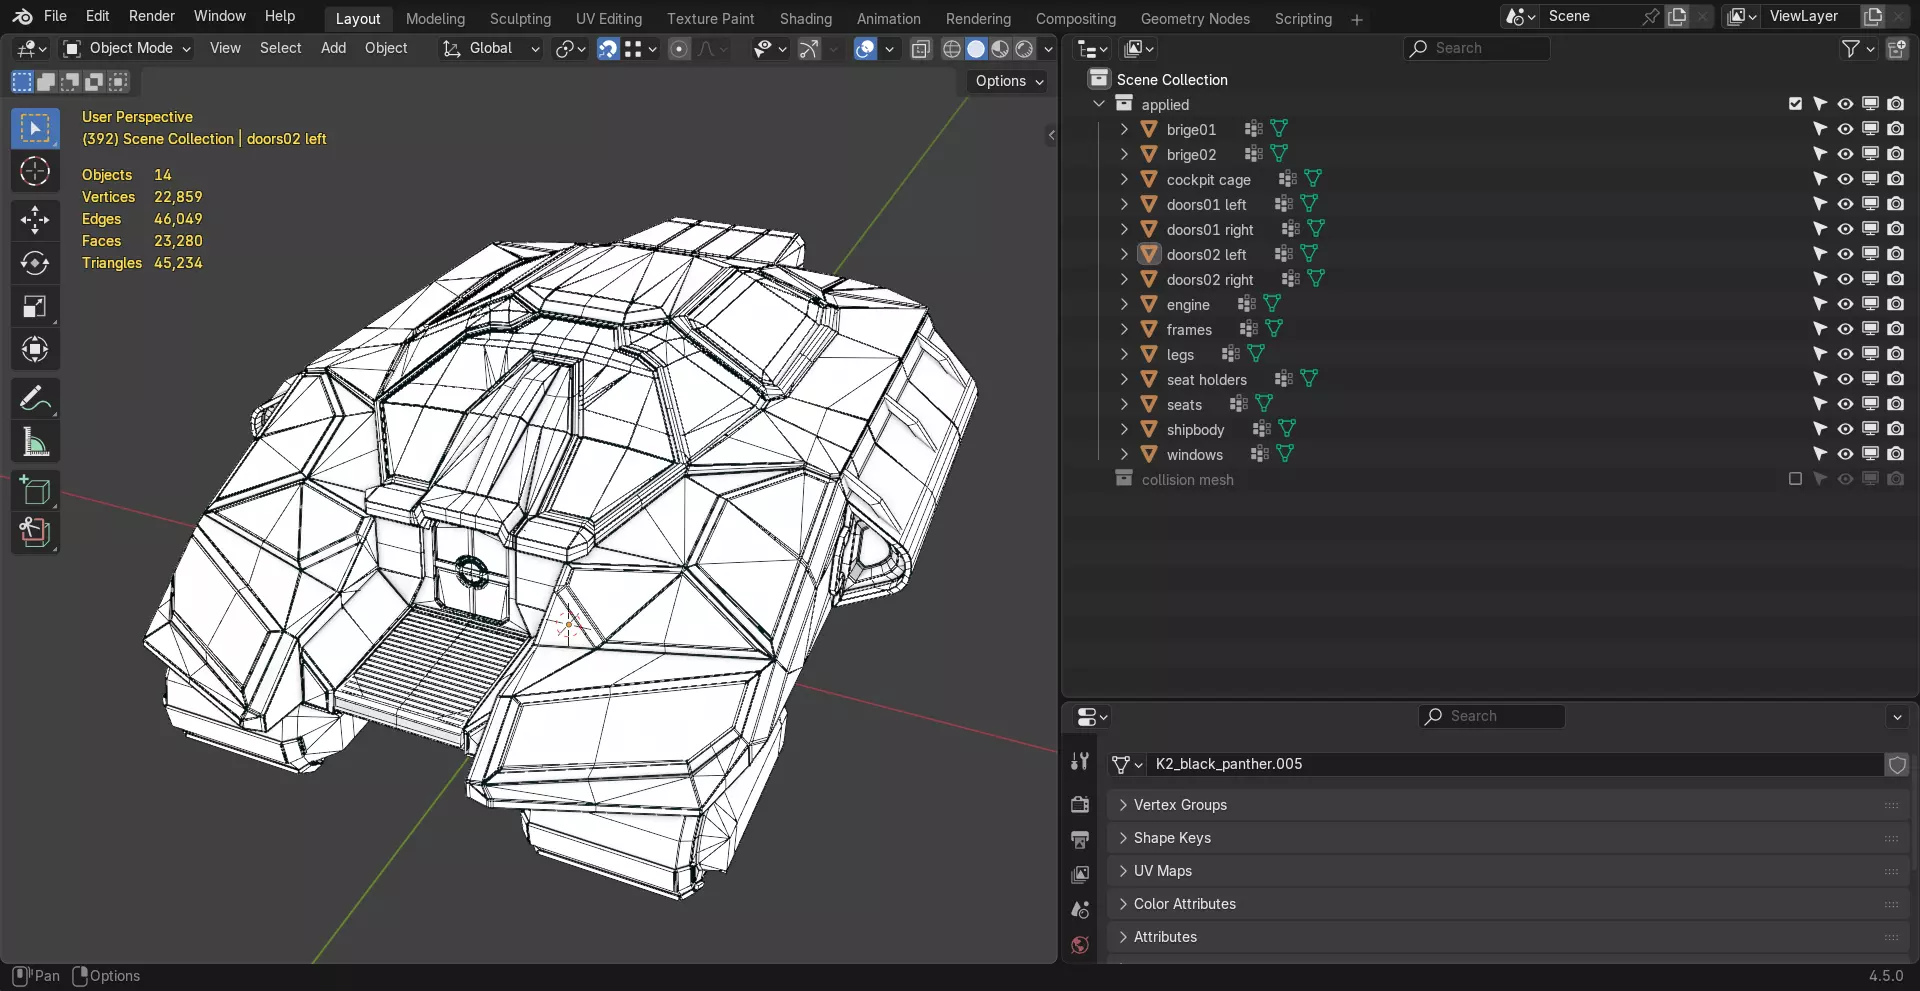This screenshot has width=1920, height=991.
Task: Select the Select Box tool
Action: coord(35,129)
